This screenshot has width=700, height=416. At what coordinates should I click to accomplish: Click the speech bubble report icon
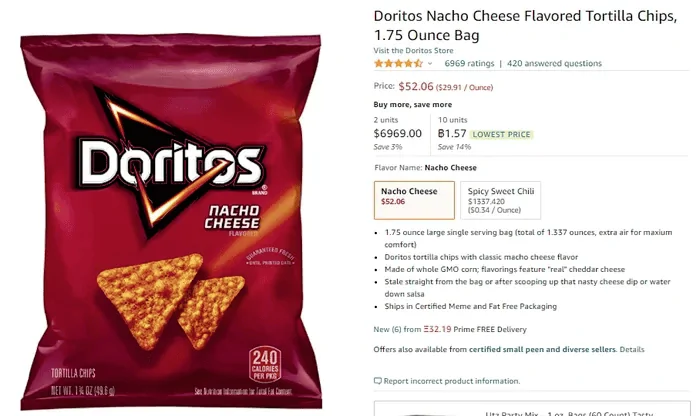coord(378,381)
